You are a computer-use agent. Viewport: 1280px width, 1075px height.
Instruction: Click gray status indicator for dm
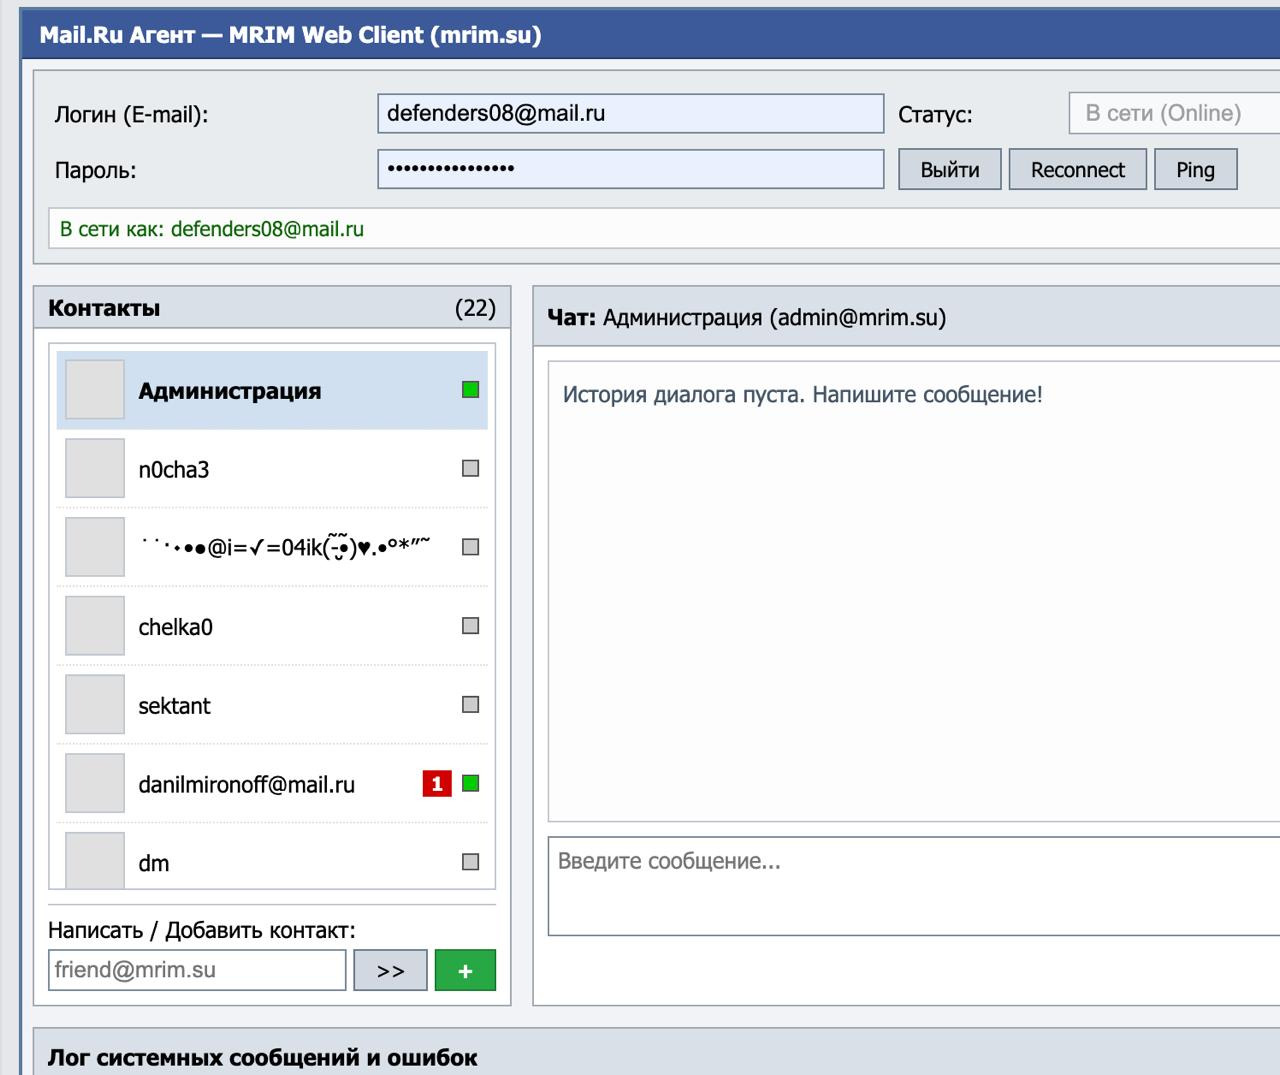coord(471,862)
